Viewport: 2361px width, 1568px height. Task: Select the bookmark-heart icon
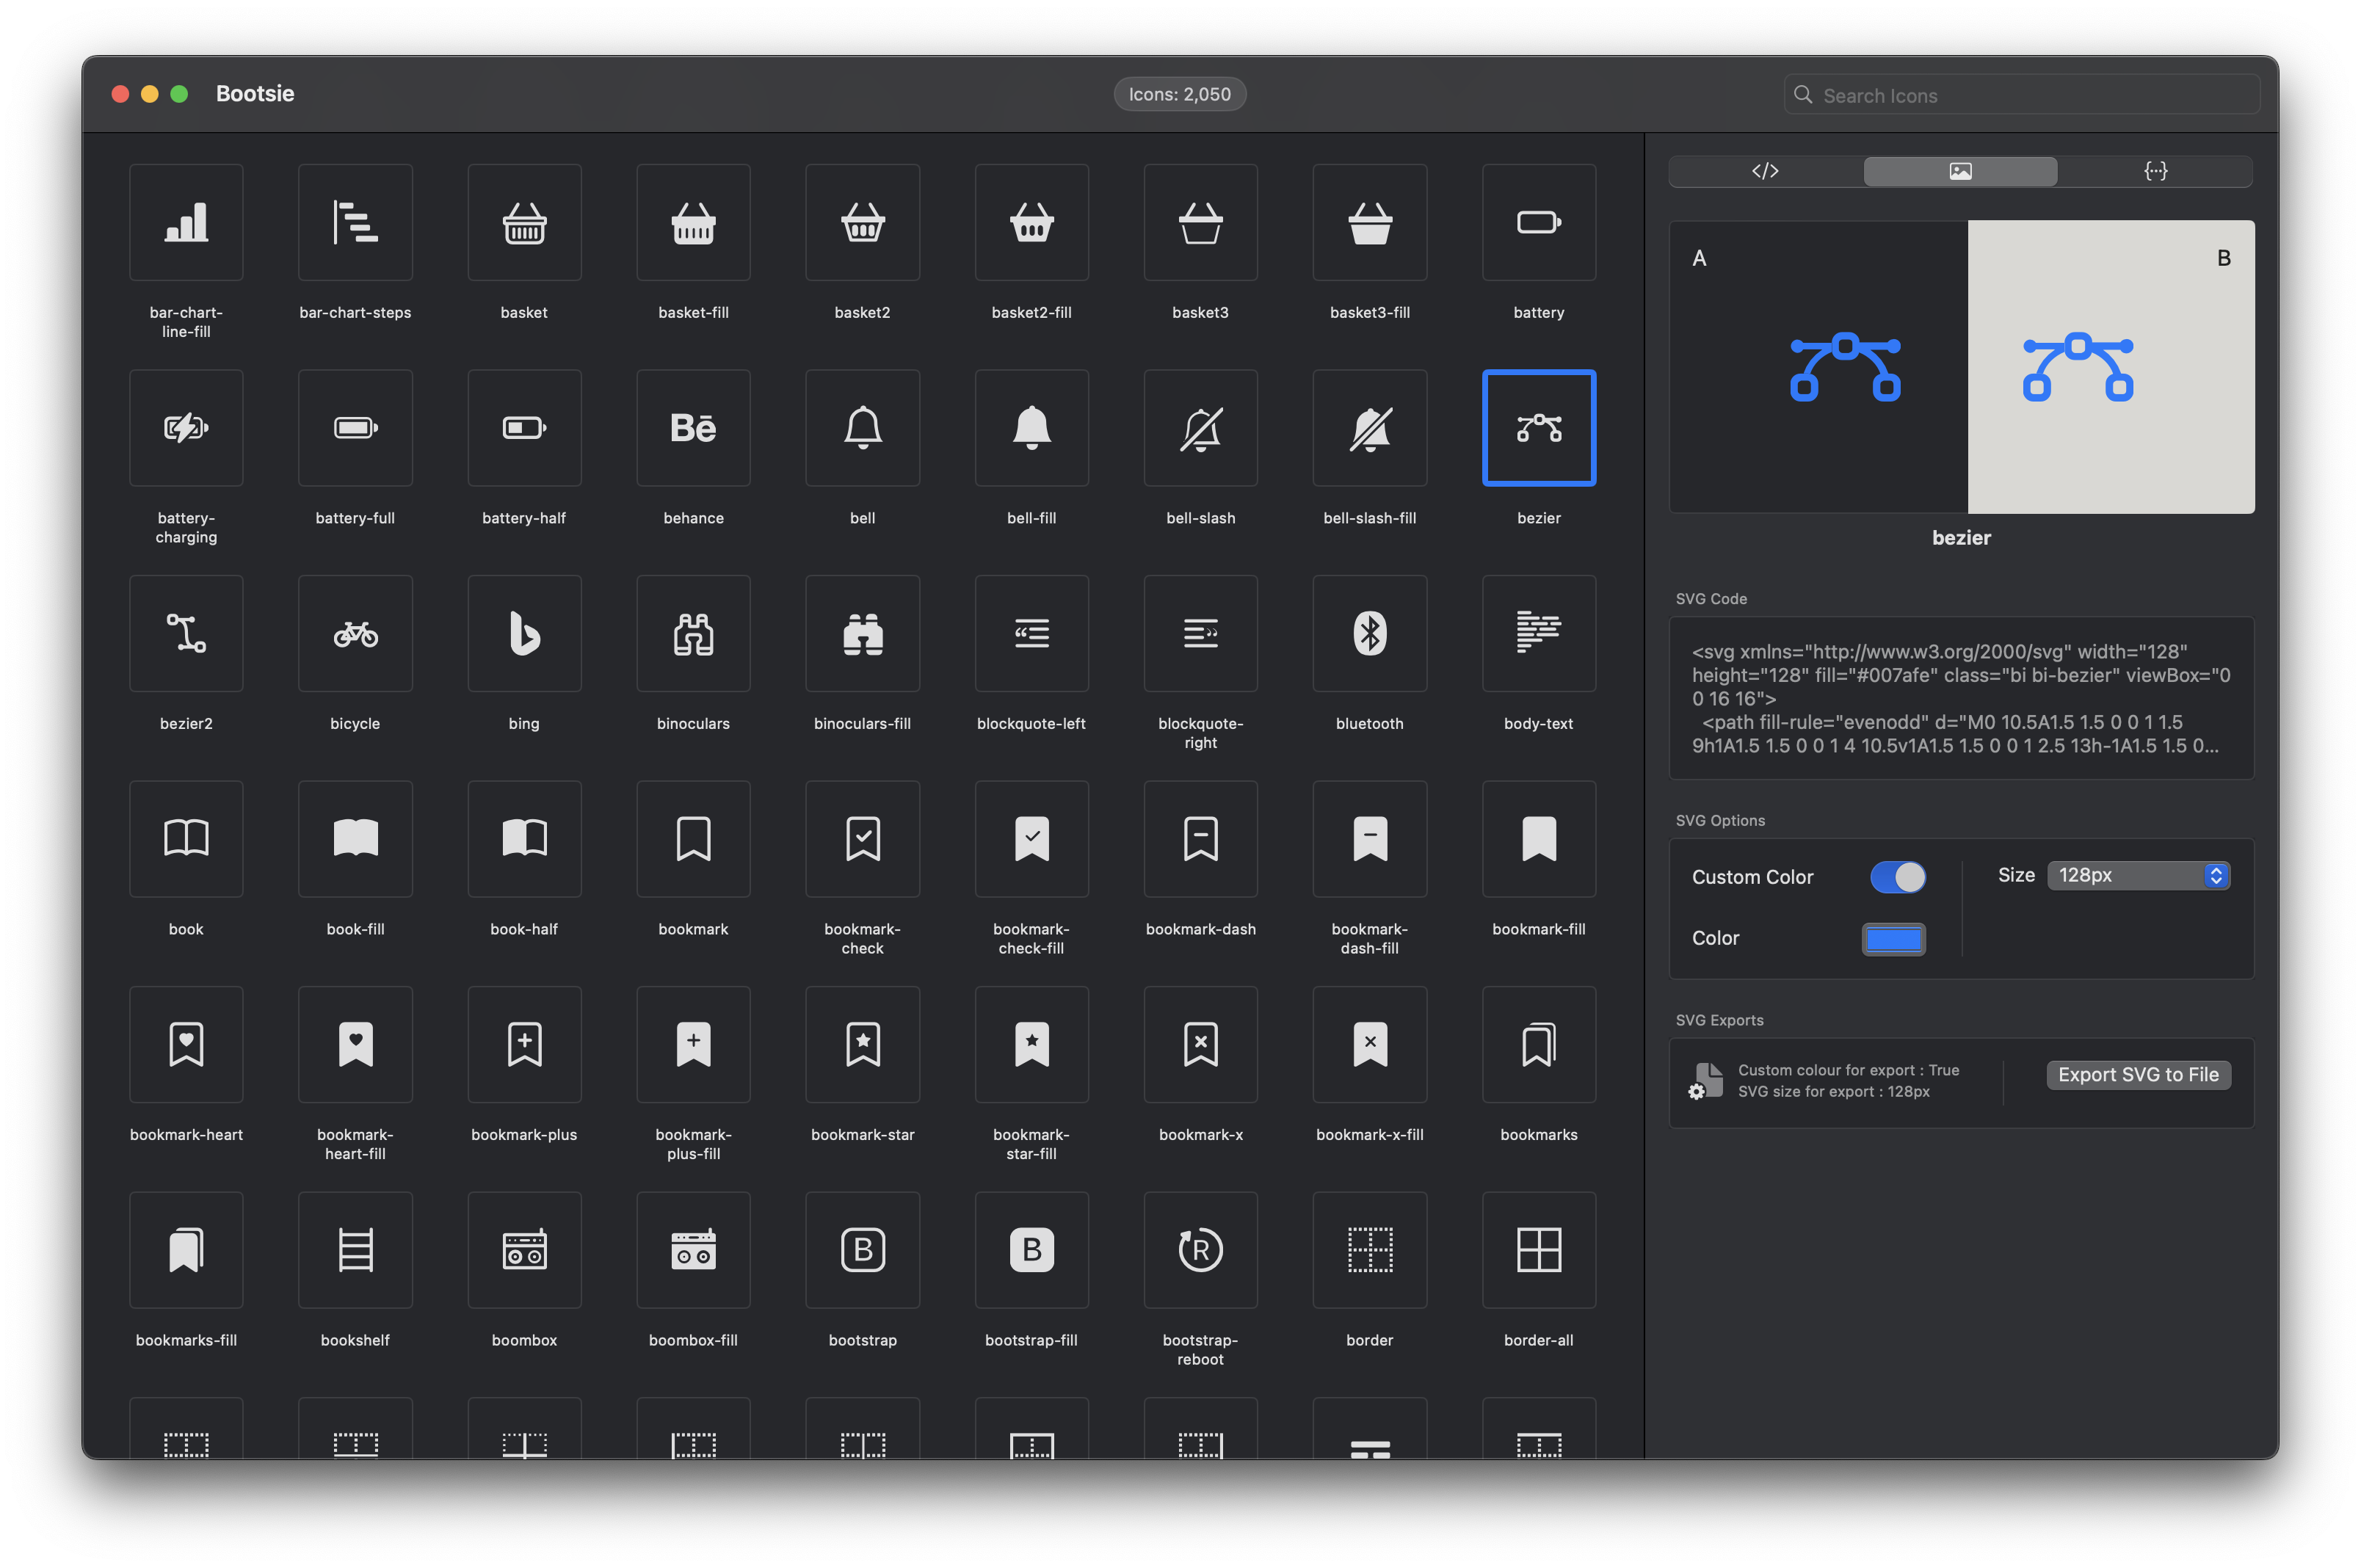point(186,1044)
